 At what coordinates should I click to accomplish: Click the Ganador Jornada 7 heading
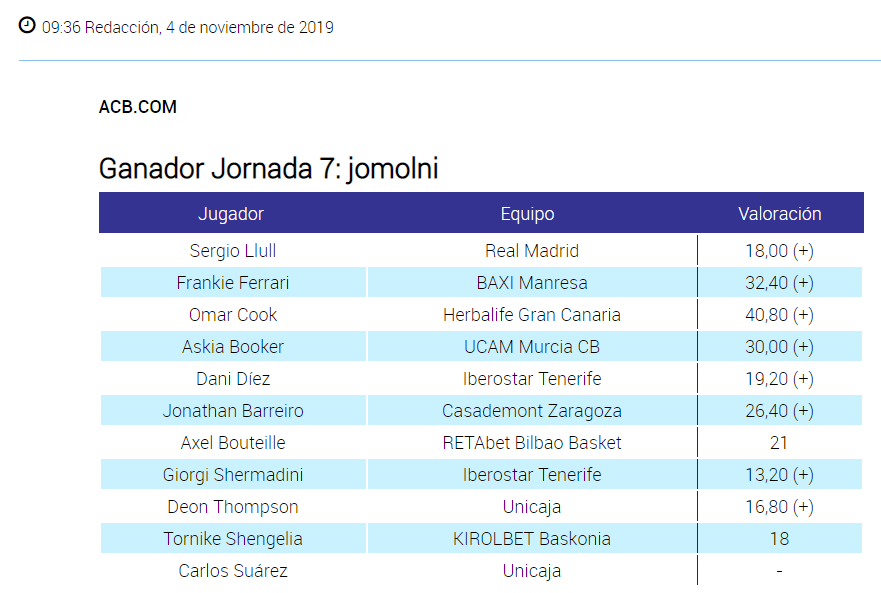(268, 169)
